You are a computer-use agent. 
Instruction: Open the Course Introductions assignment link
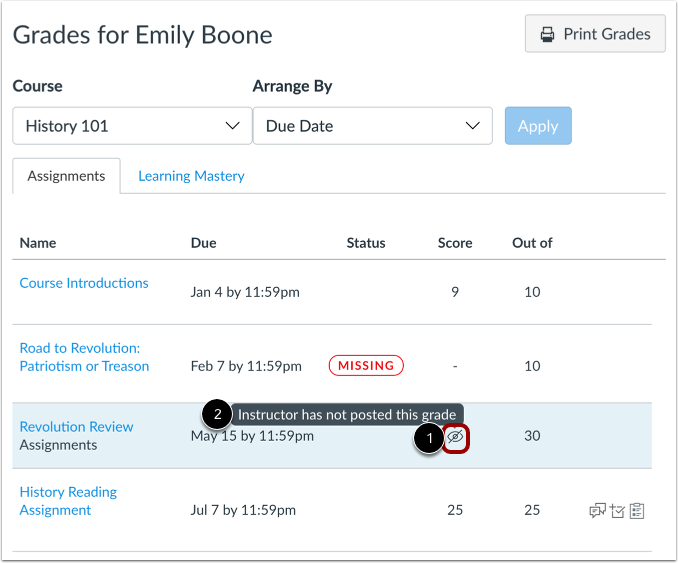(84, 283)
